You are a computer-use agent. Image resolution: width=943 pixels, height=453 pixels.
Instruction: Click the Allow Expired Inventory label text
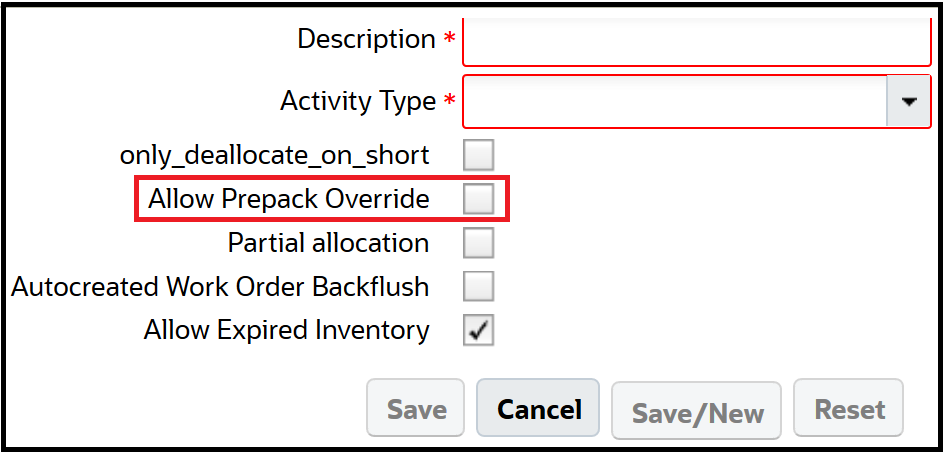click(x=286, y=331)
